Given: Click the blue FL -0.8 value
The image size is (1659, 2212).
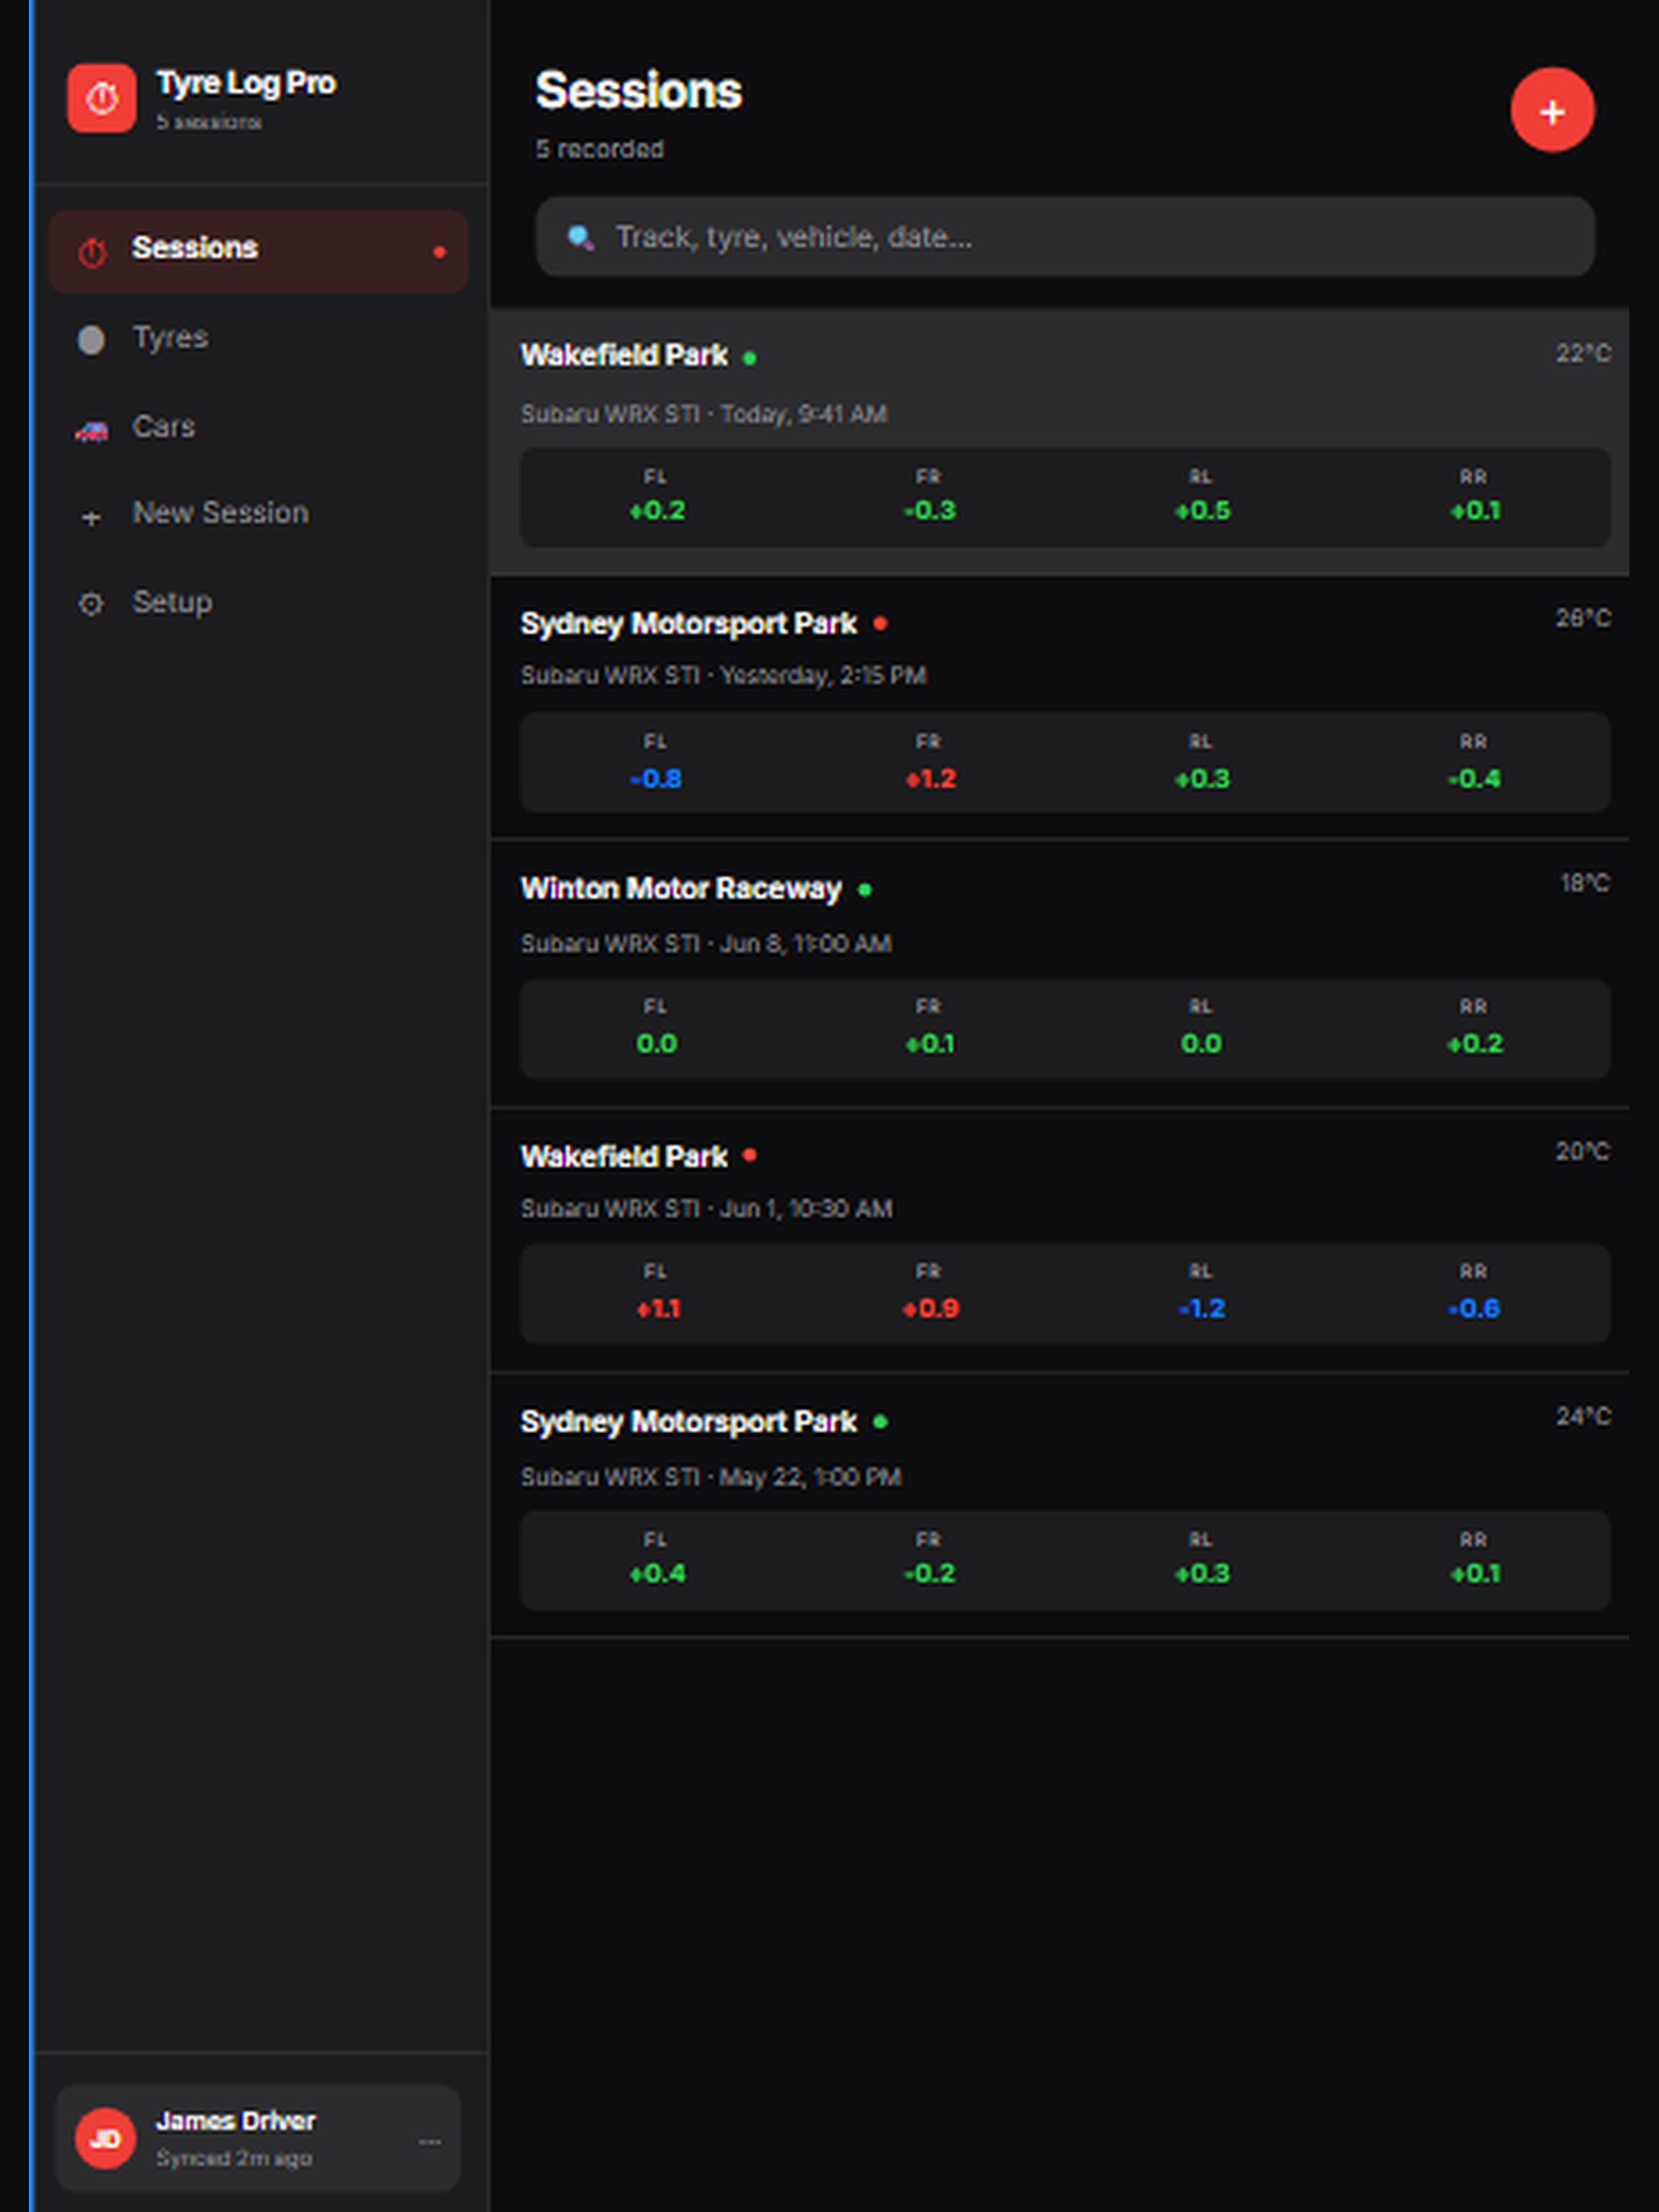Looking at the screenshot, I should [x=656, y=779].
